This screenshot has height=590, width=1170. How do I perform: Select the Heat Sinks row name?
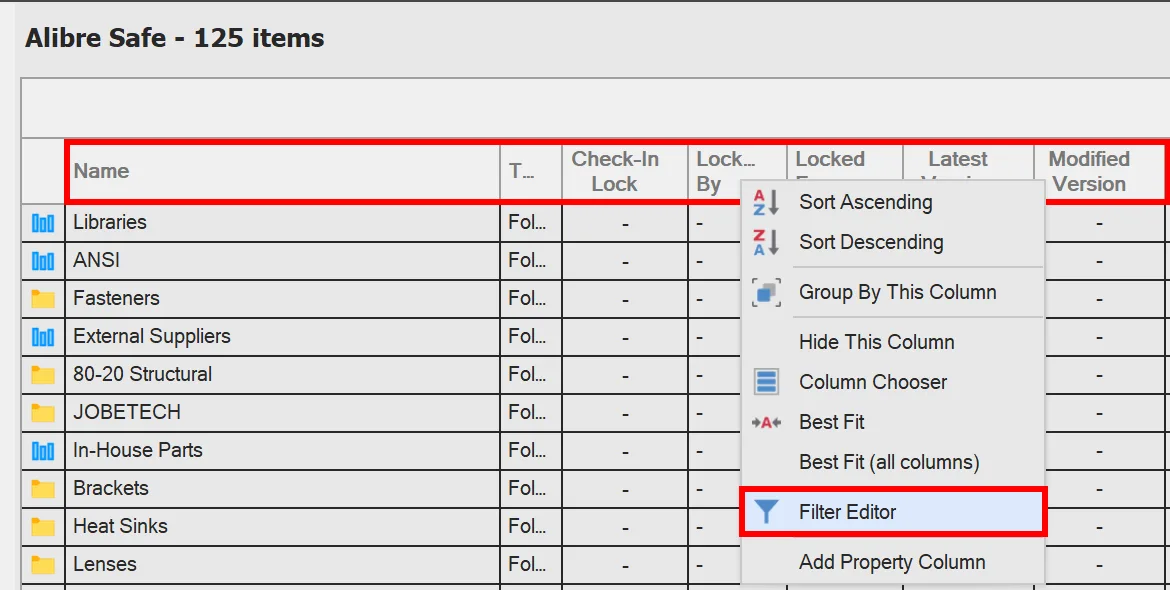pos(120,527)
